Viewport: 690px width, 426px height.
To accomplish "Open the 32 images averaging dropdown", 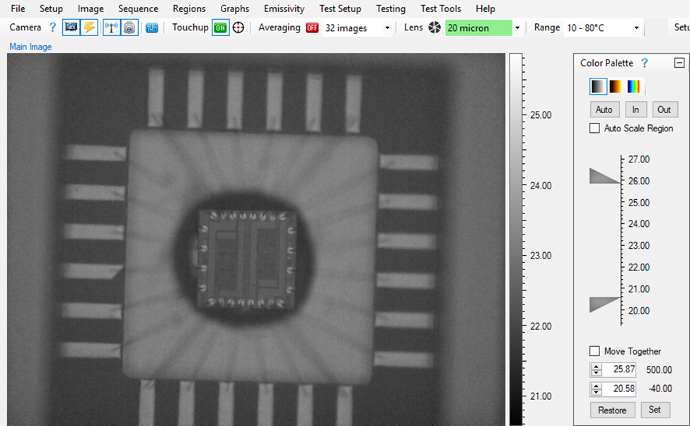I will pos(387,28).
